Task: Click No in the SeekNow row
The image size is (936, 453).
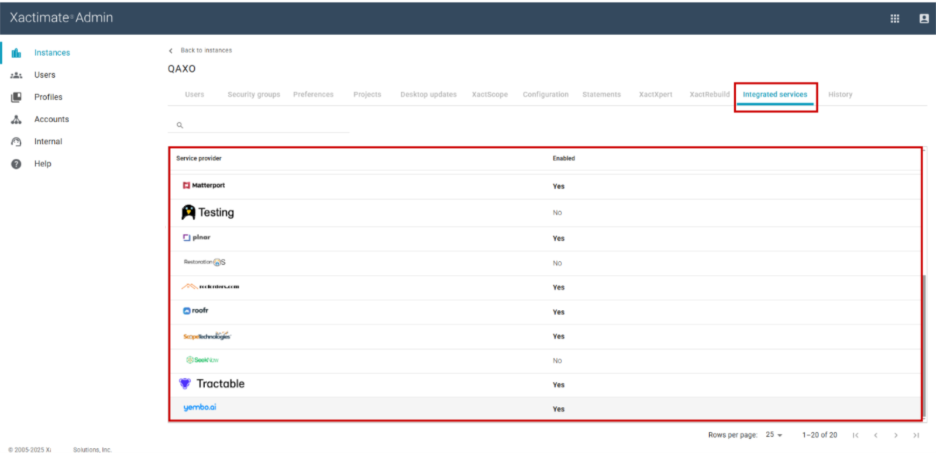Action: tap(557, 361)
